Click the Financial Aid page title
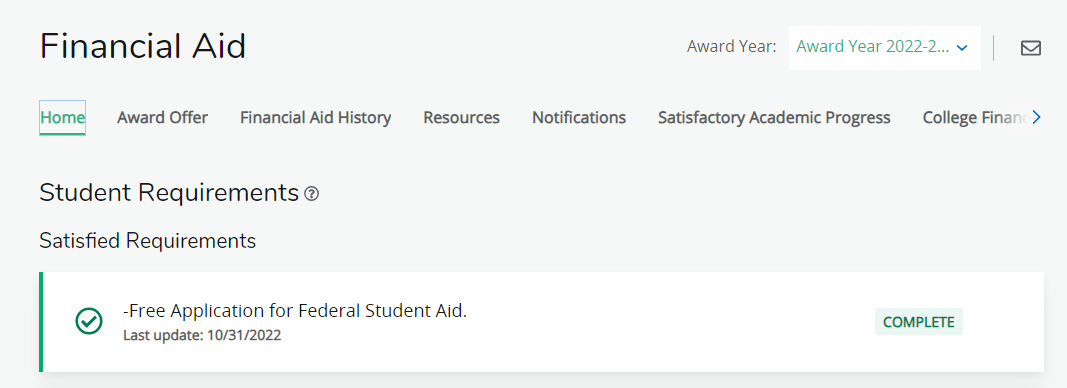This screenshot has height=388, width=1067. [x=143, y=46]
